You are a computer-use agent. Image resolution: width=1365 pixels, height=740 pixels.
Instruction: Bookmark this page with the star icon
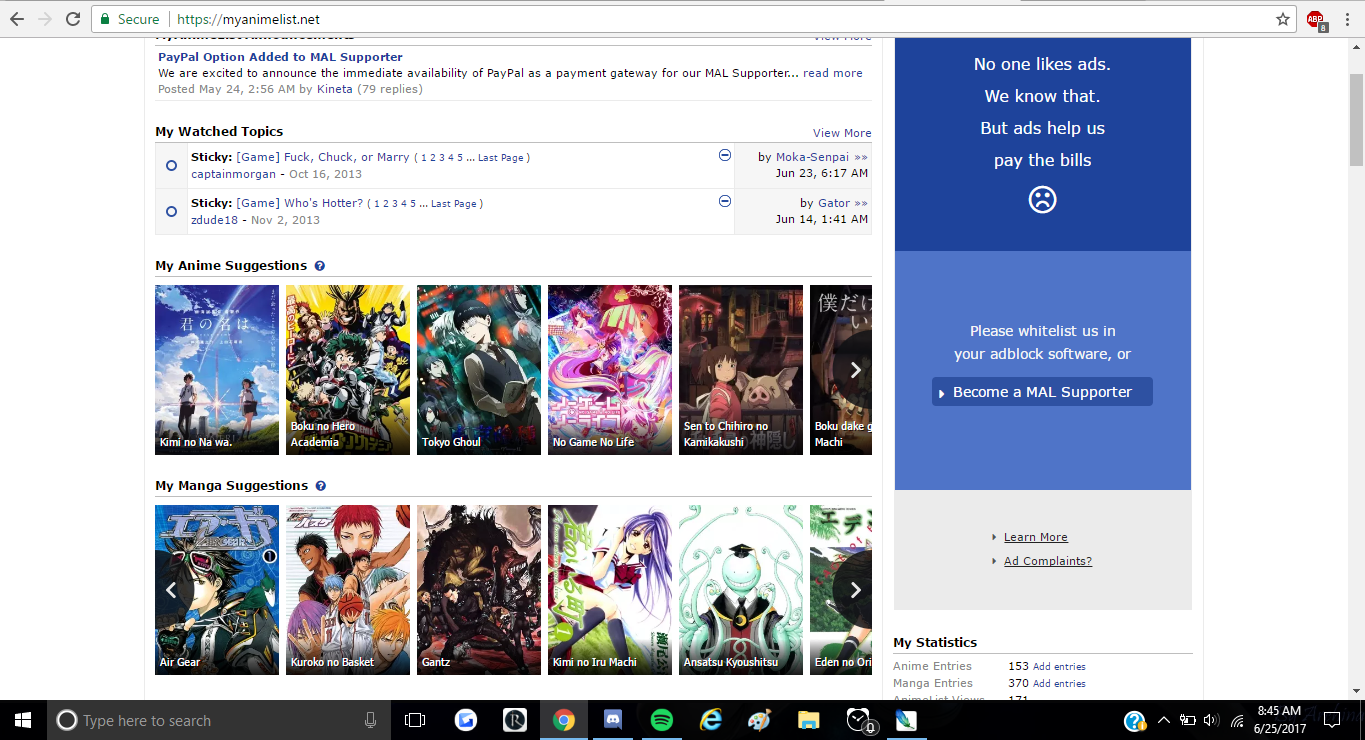tap(1283, 19)
